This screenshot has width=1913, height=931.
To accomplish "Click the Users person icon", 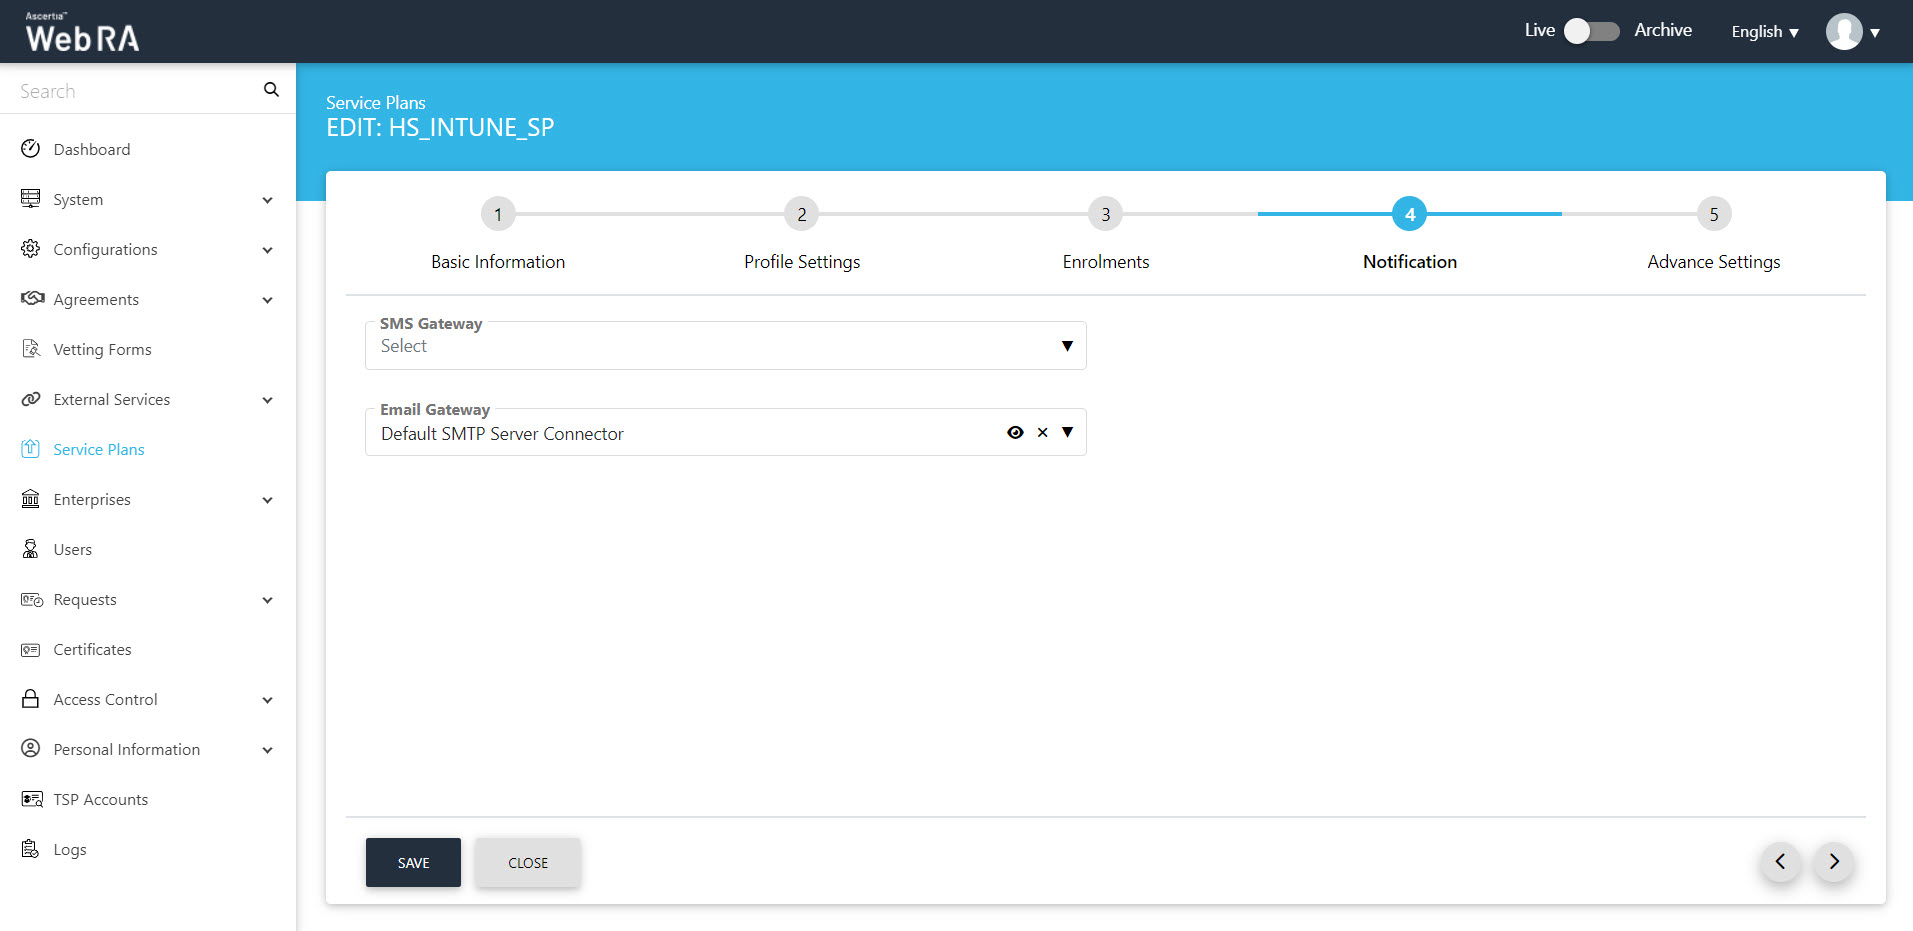I will [31, 549].
